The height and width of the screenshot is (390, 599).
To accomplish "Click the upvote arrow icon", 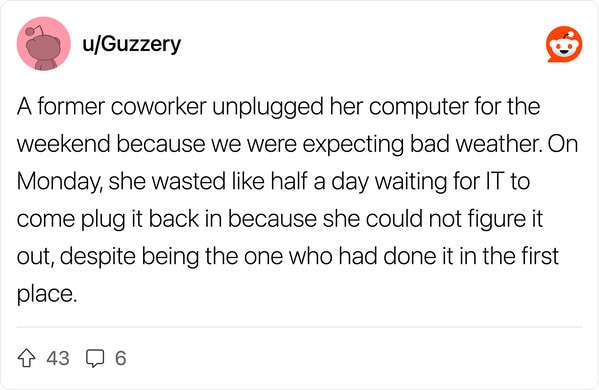I will point(27,358).
